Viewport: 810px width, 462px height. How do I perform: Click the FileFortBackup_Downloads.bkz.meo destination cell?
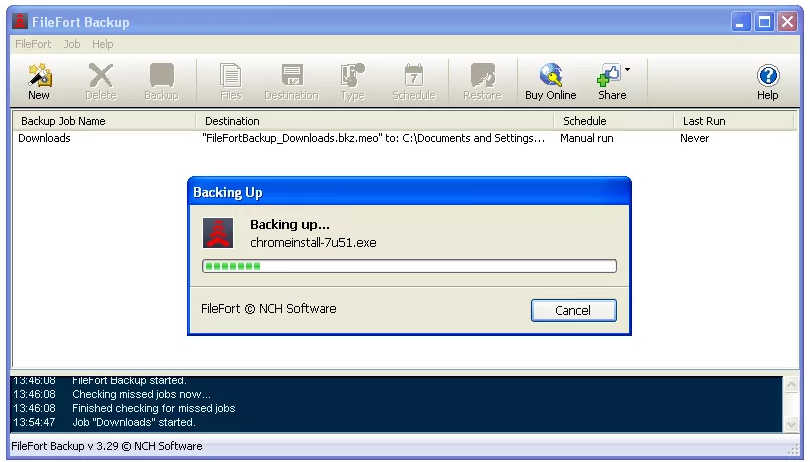pos(373,138)
